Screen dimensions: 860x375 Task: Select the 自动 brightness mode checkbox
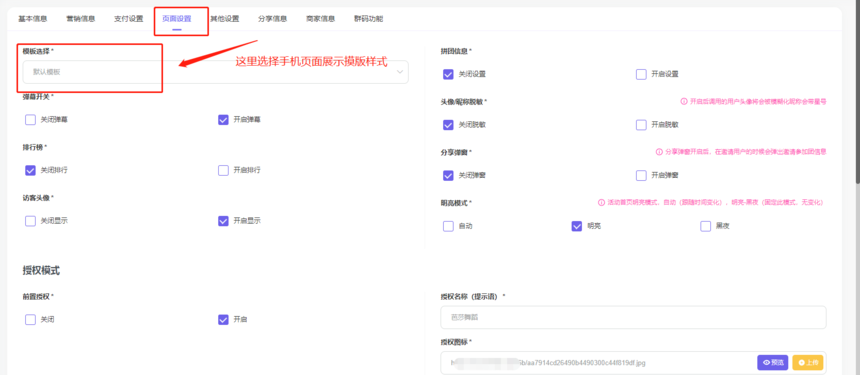point(448,226)
